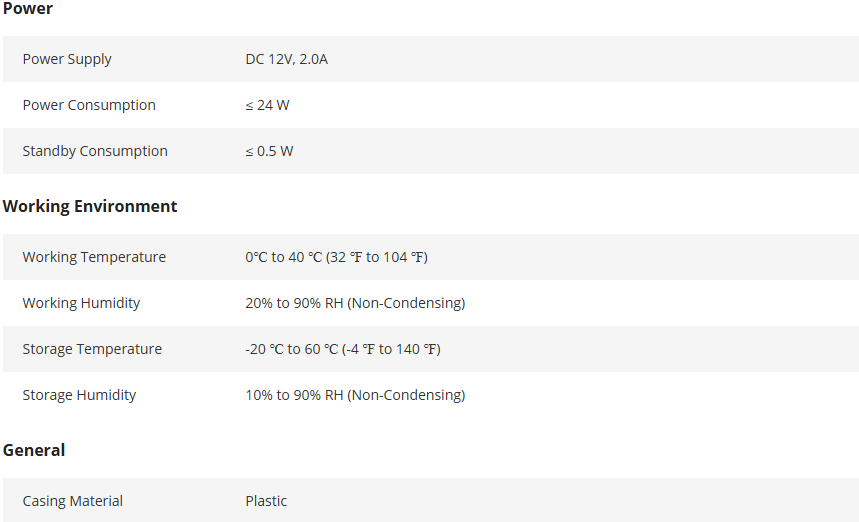Click the ≤ 24 W value
This screenshot has width=859, height=522.
click(x=267, y=105)
